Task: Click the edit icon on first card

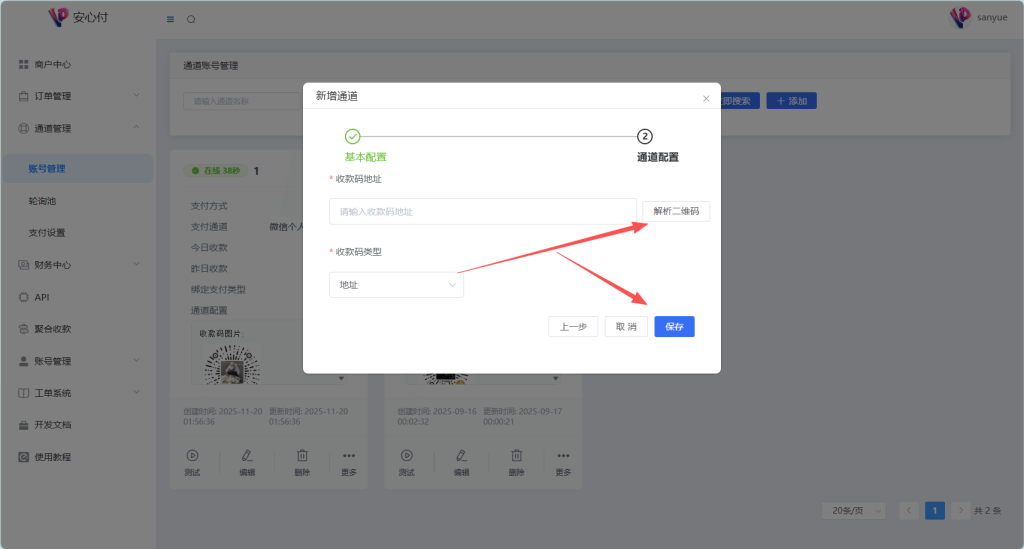Action: (247, 455)
